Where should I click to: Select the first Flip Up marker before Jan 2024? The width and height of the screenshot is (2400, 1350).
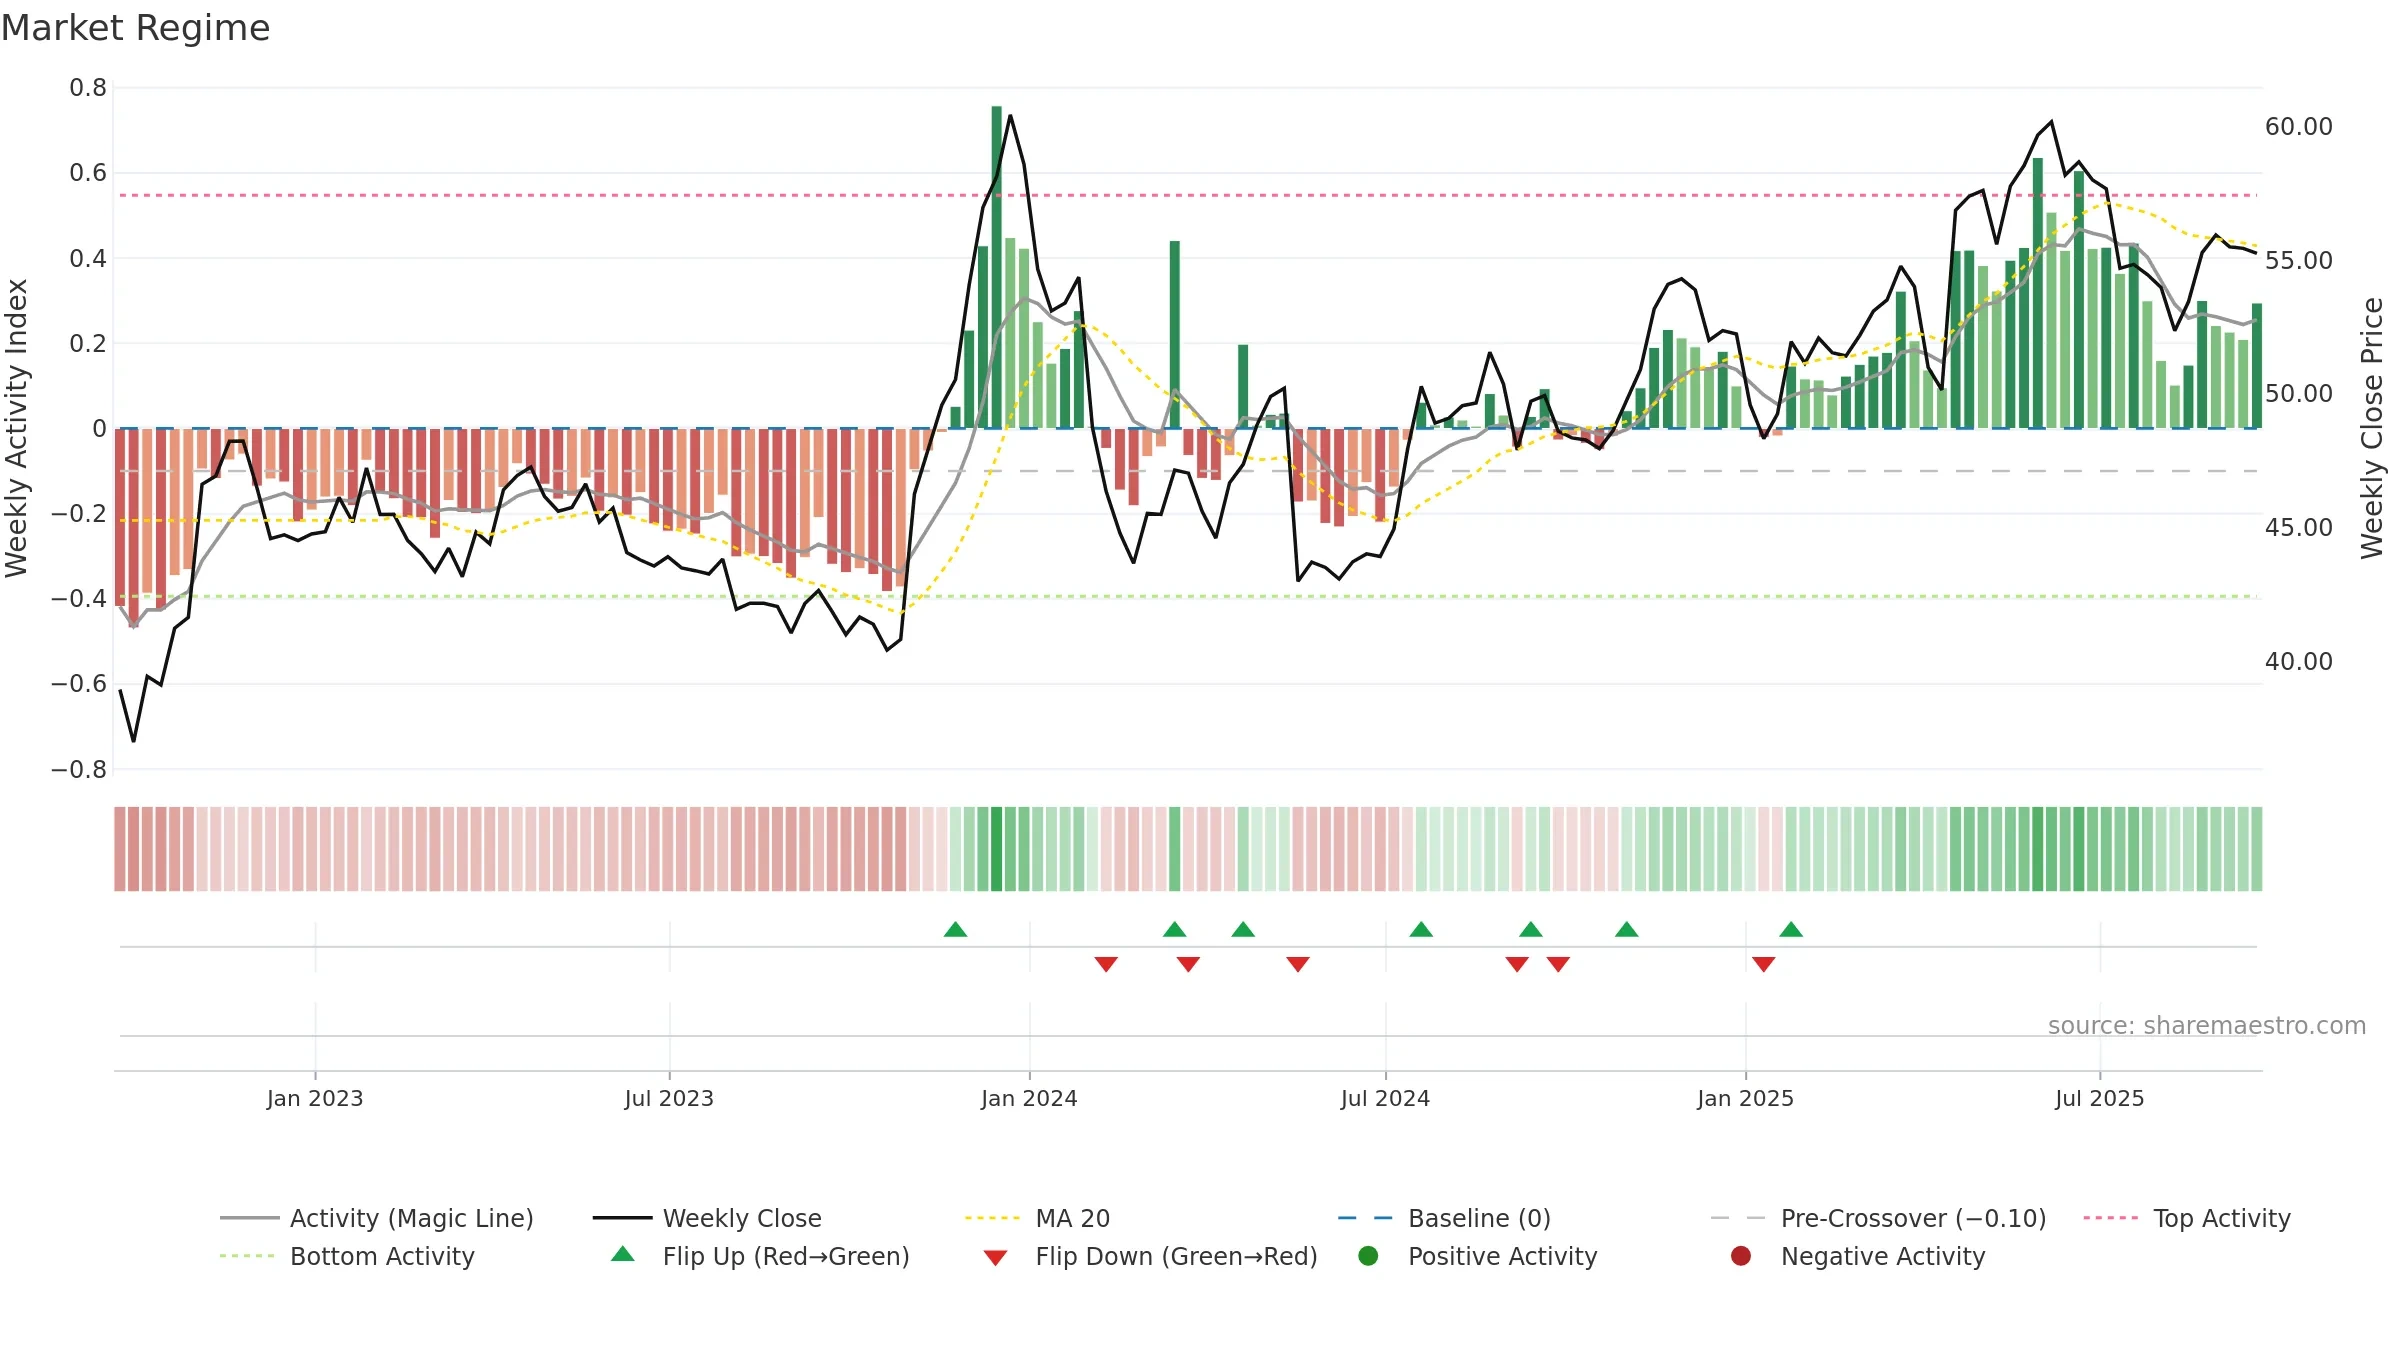pos(955,929)
